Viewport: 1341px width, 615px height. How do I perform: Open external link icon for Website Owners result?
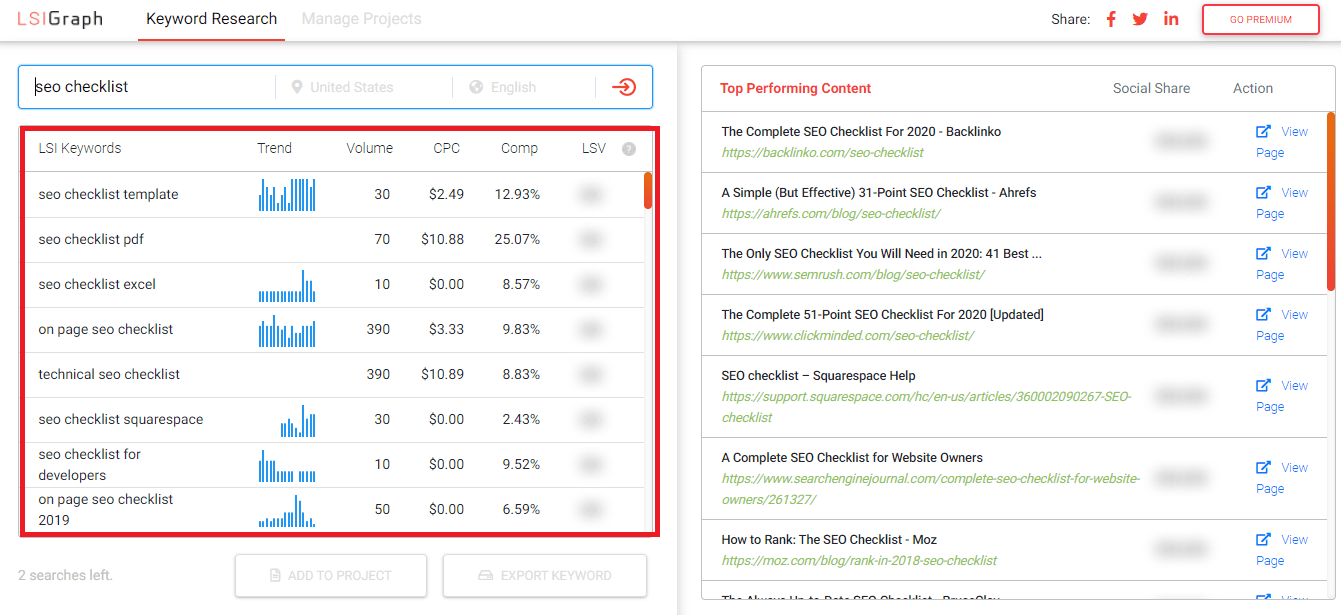(x=1264, y=467)
